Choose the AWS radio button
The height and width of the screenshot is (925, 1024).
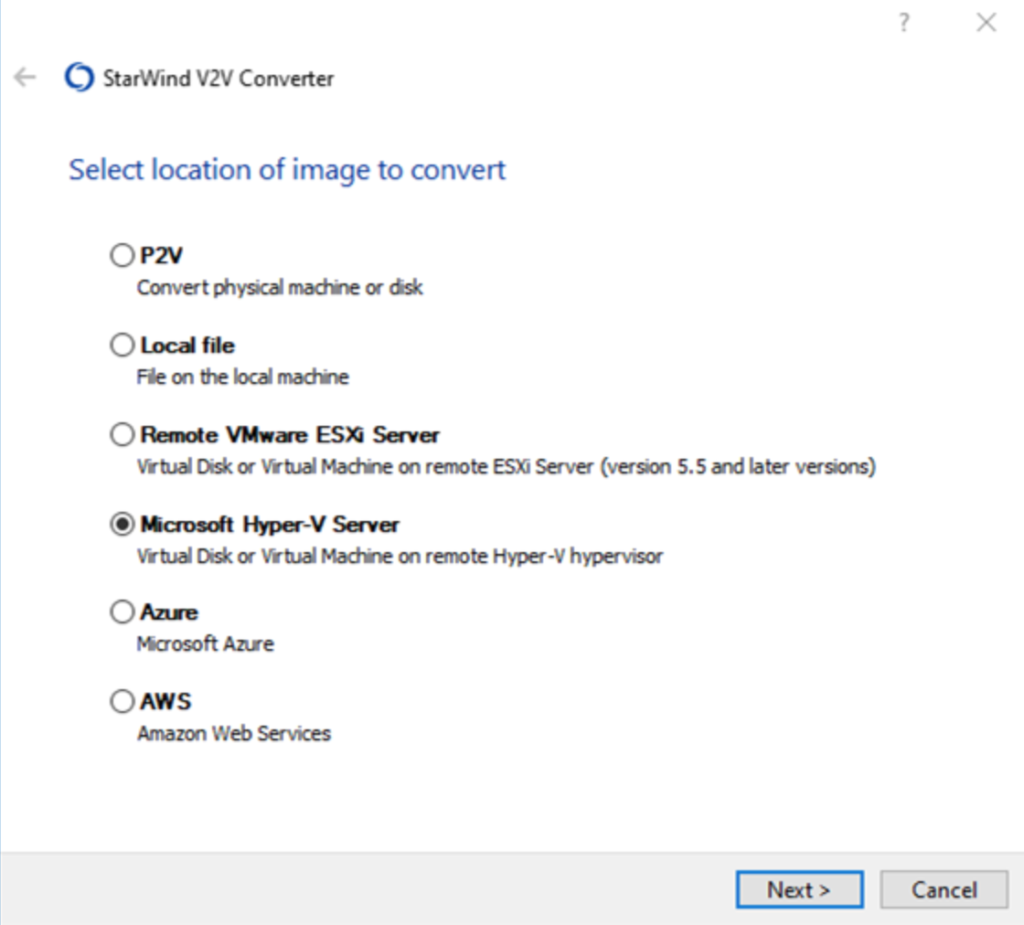tap(122, 702)
